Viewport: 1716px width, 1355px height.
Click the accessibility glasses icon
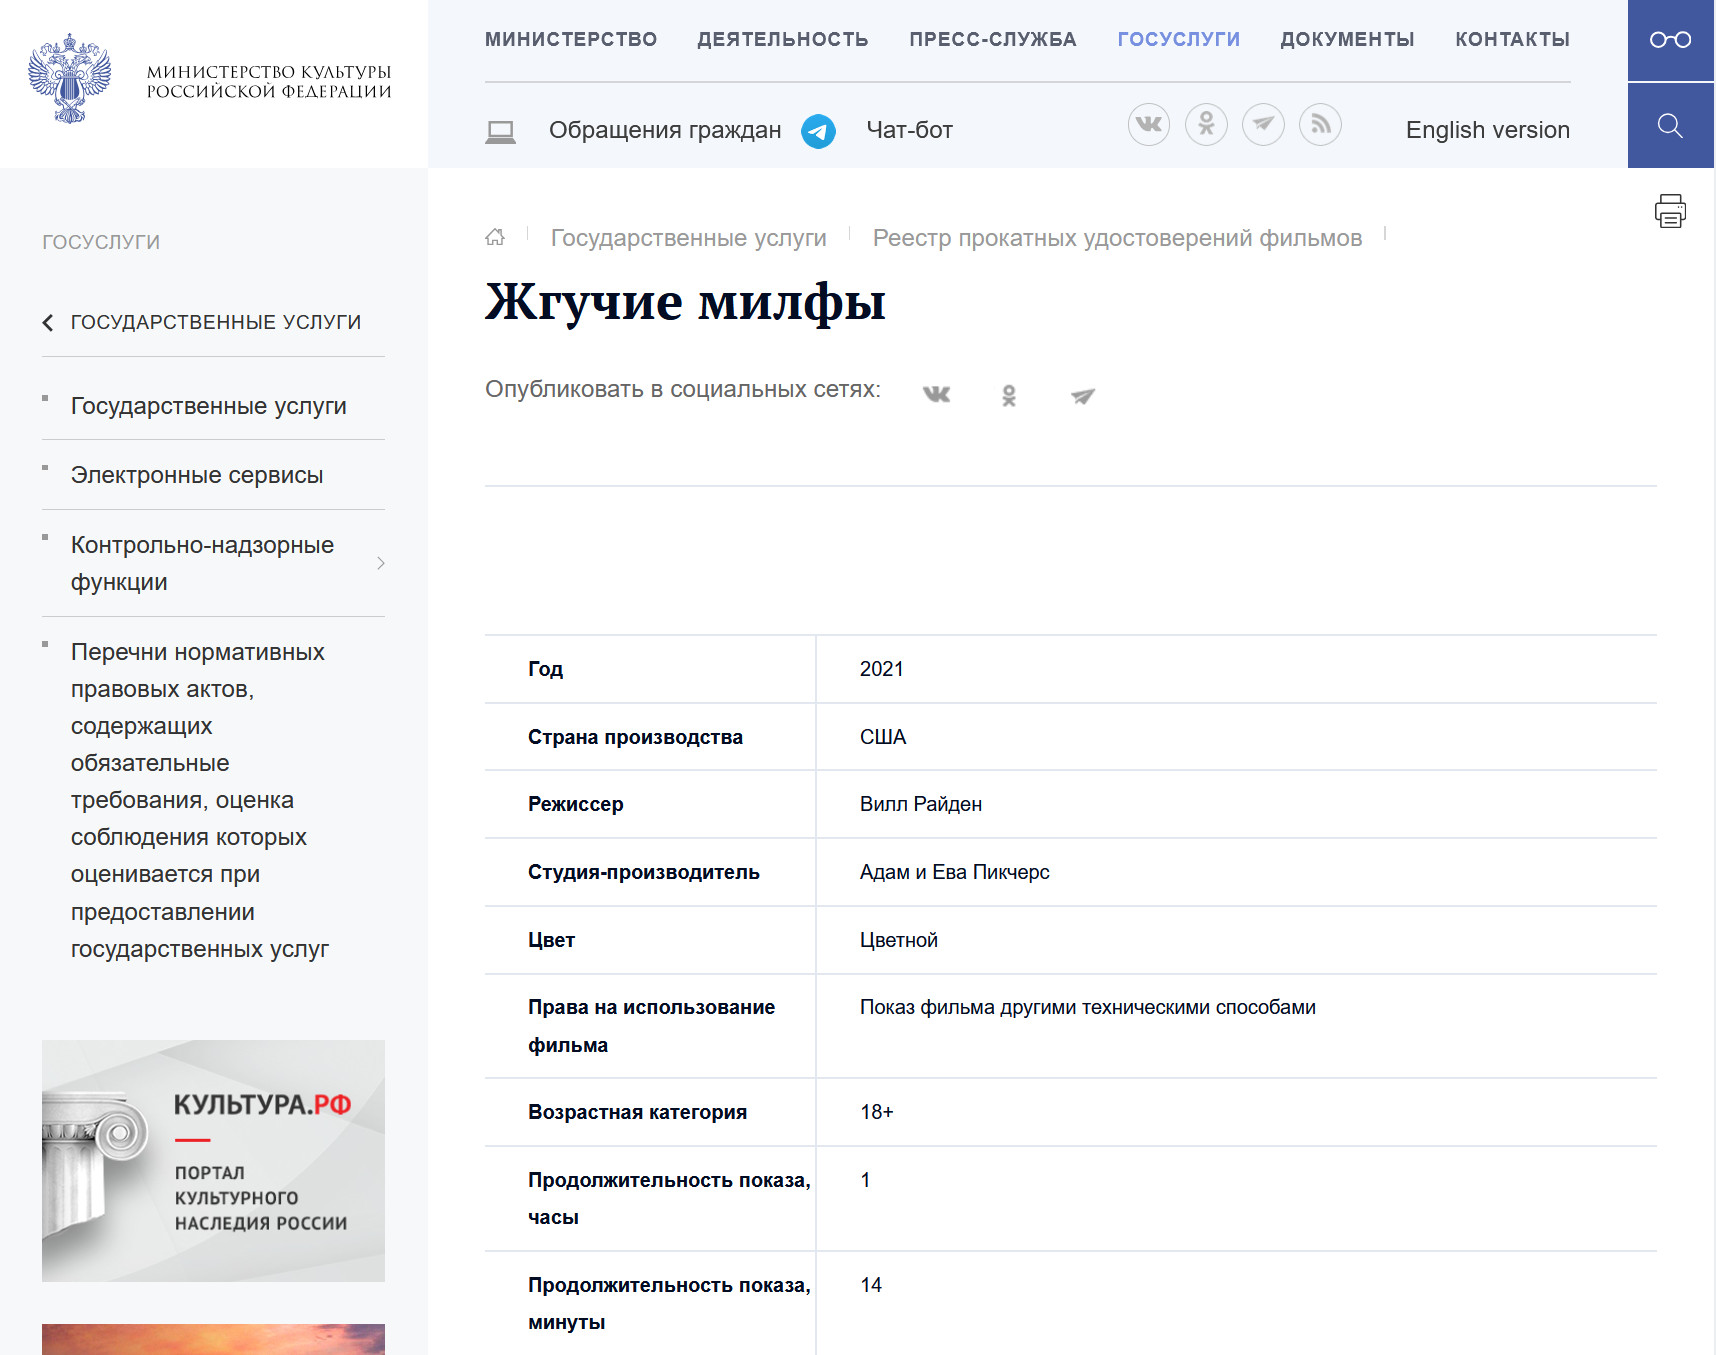1670,40
